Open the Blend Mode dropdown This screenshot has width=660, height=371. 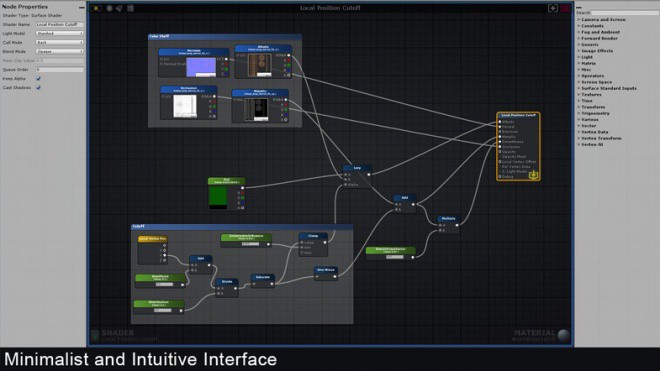tap(59, 51)
